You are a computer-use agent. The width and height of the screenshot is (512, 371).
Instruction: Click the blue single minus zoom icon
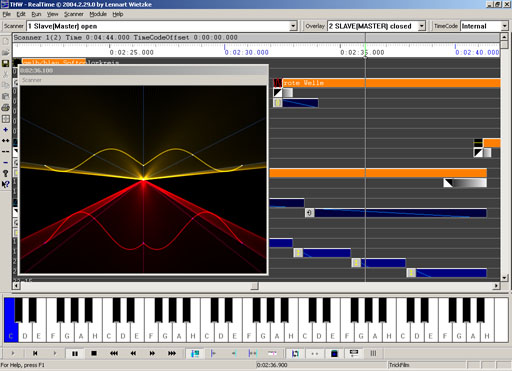coord(5,162)
